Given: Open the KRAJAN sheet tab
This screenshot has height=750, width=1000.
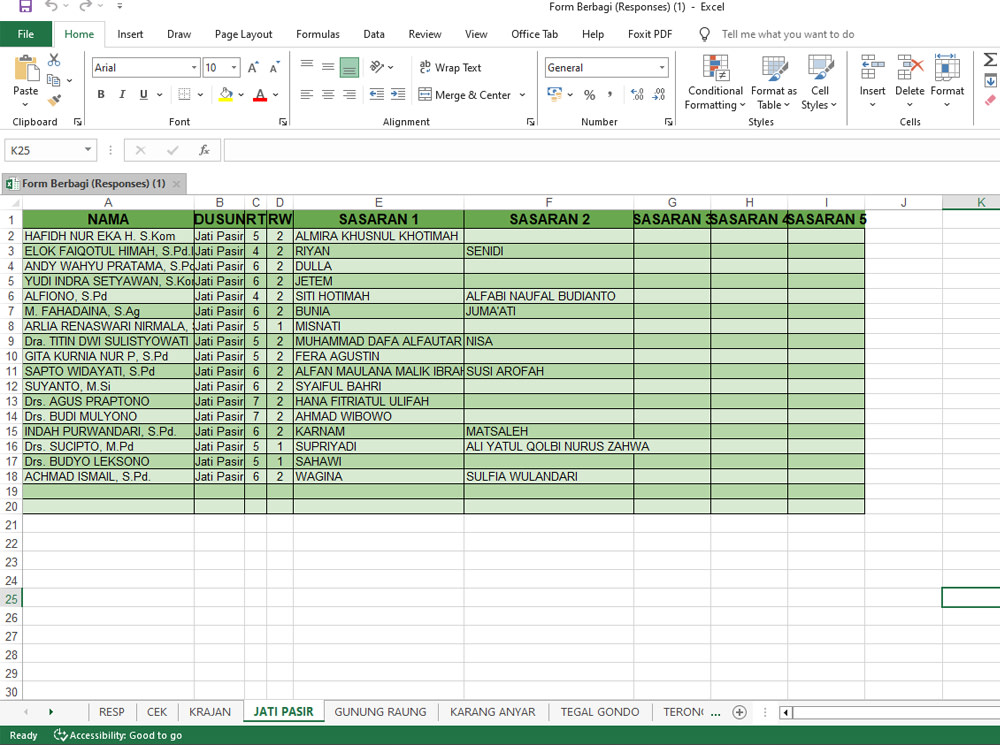Looking at the screenshot, I should (x=210, y=712).
